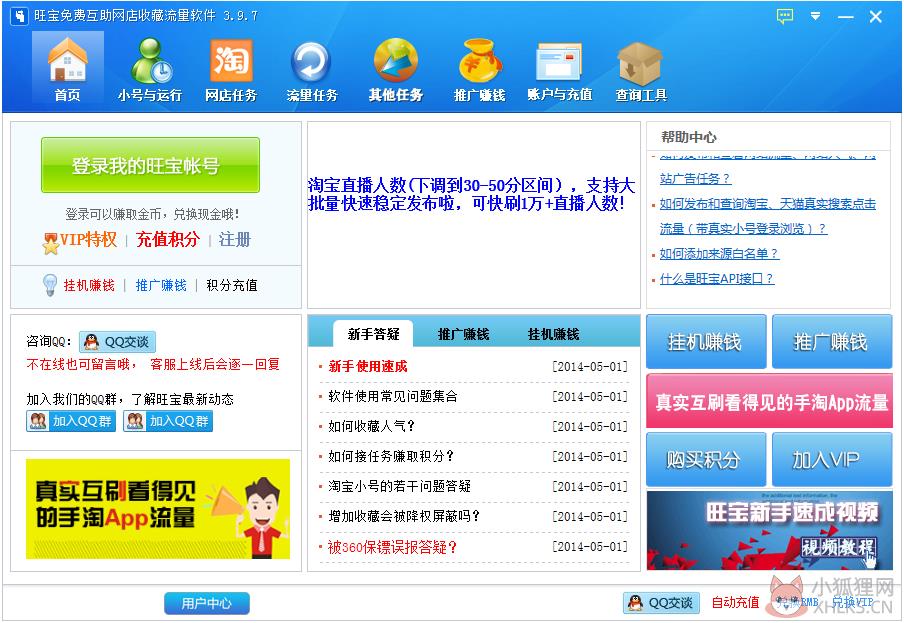Open the 旺宝新手速成视频 tutorial banner
Screen dimensions: 904x623
(769, 531)
